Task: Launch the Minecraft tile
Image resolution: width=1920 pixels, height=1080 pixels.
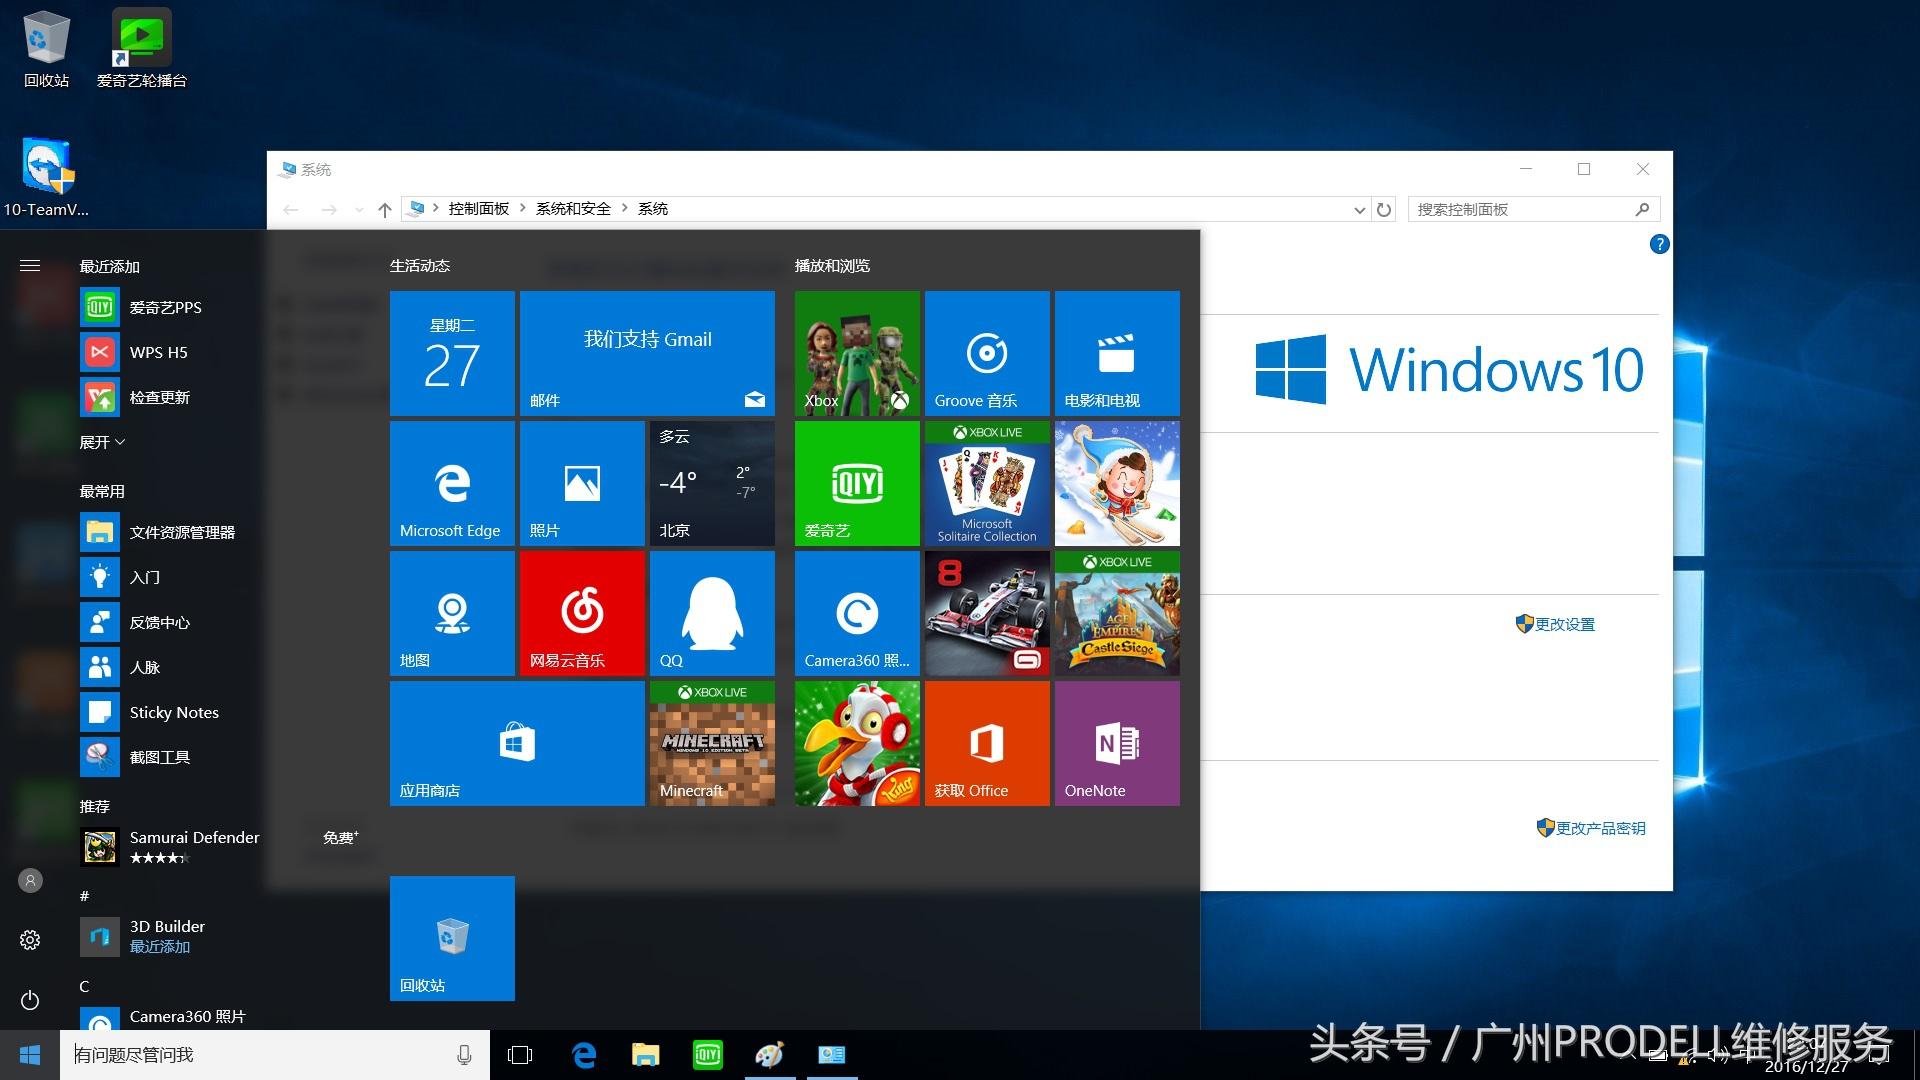Action: pos(712,743)
